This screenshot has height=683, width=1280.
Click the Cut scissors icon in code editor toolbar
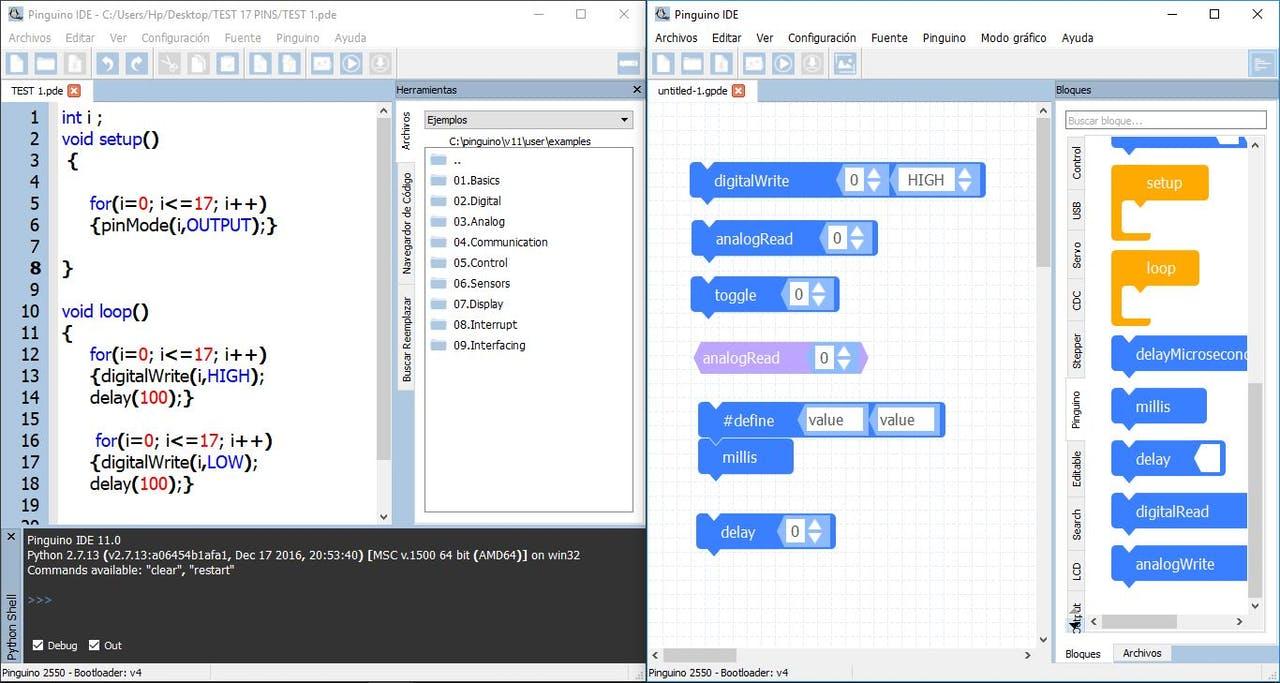click(x=169, y=63)
